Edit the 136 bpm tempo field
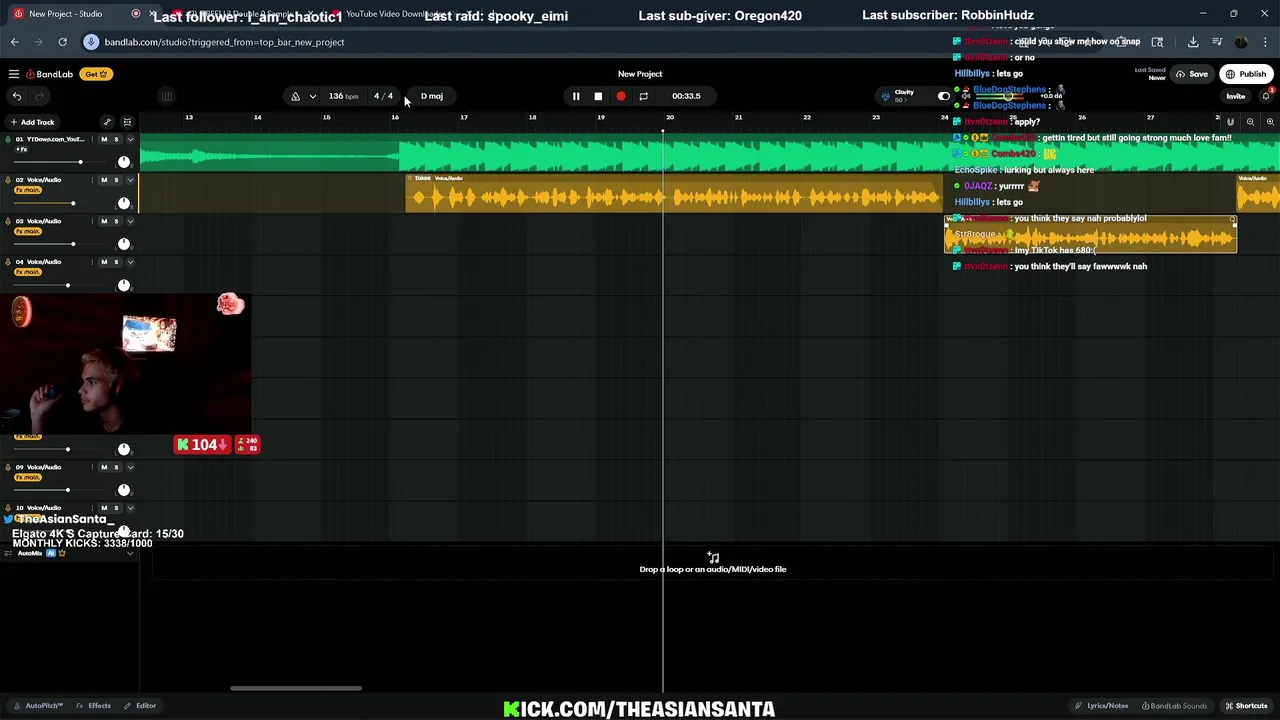 (x=343, y=96)
